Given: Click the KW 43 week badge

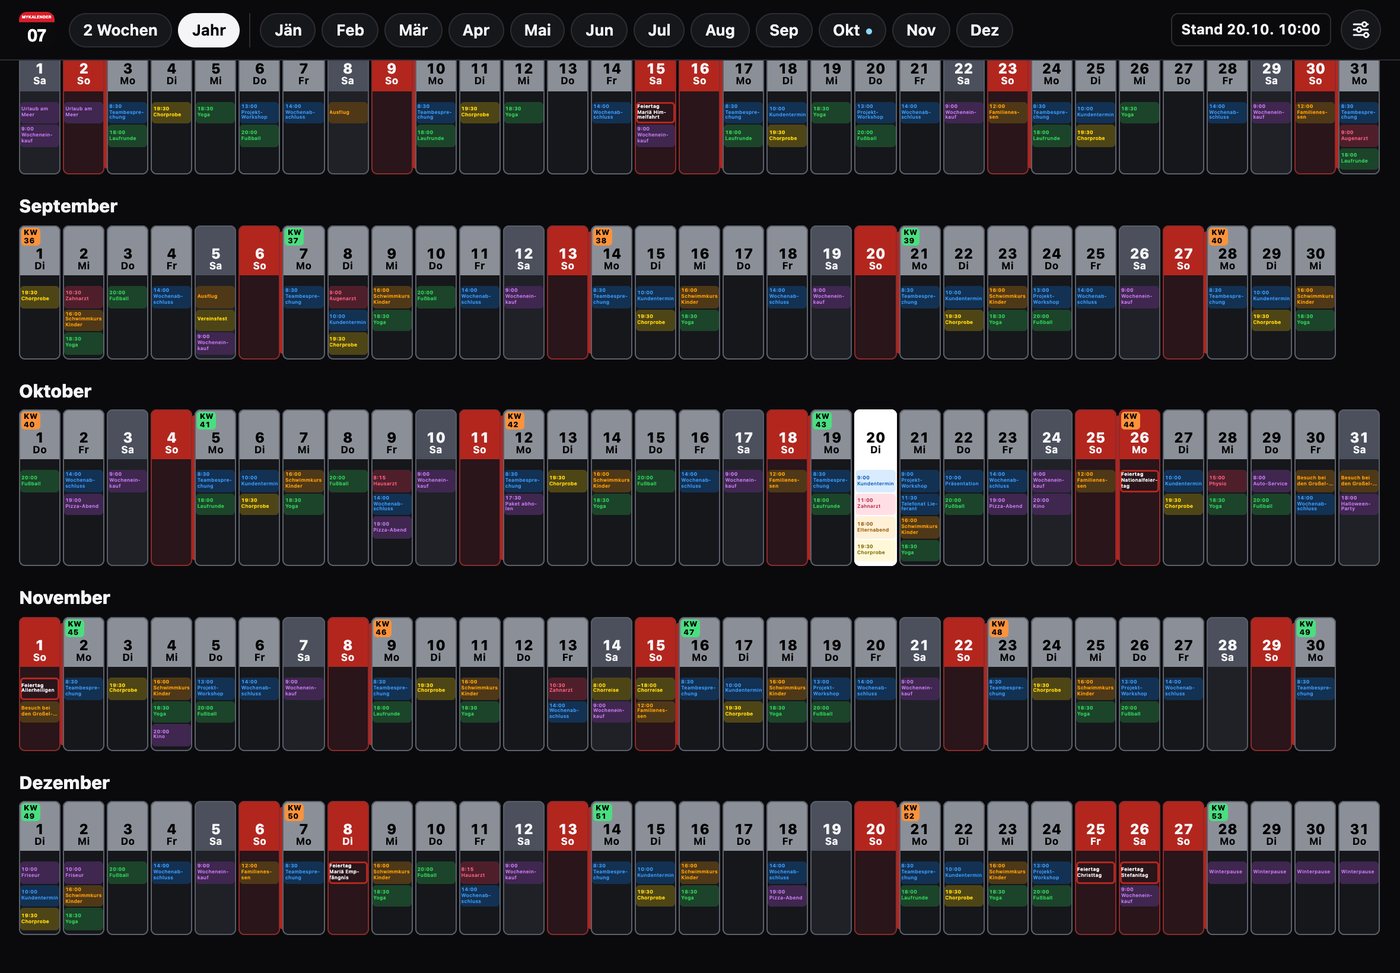Looking at the screenshot, I should click(x=822, y=419).
